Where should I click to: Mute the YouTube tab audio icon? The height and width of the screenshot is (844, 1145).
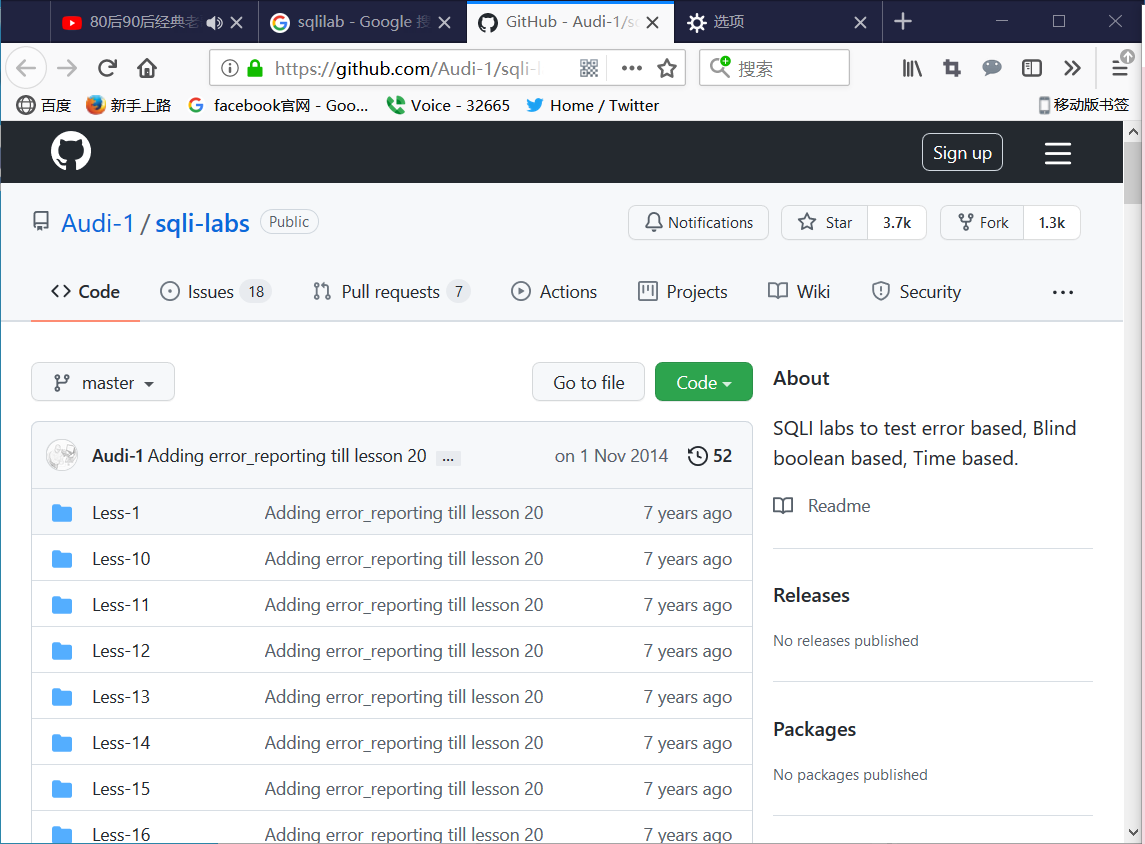coord(214,23)
